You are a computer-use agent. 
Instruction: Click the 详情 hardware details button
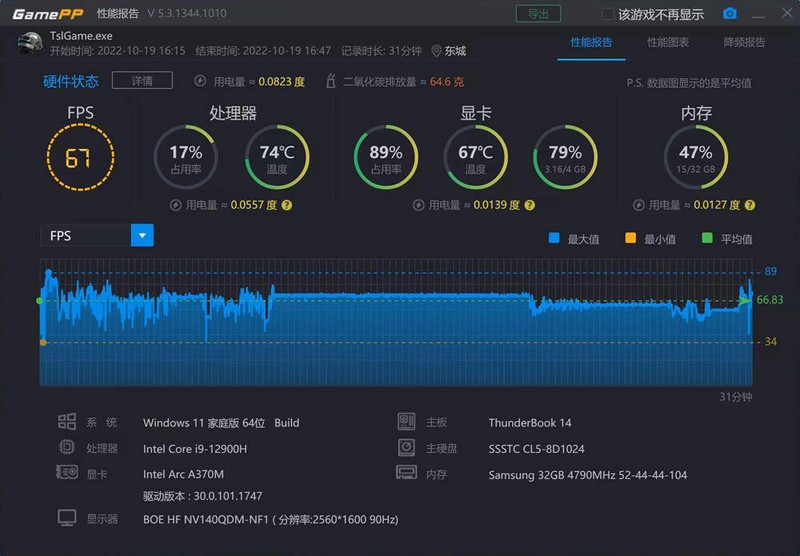click(x=142, y=81)
